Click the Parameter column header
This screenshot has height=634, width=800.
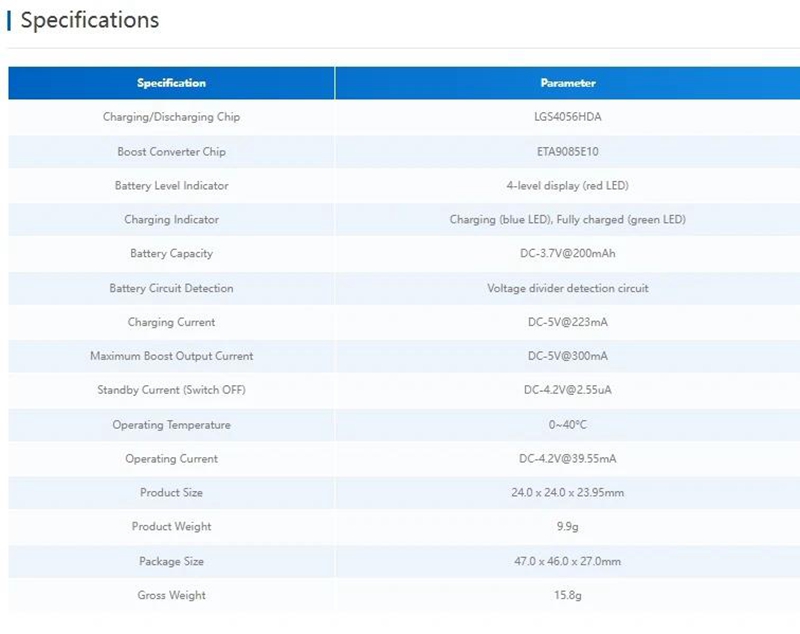pos(567,83)
